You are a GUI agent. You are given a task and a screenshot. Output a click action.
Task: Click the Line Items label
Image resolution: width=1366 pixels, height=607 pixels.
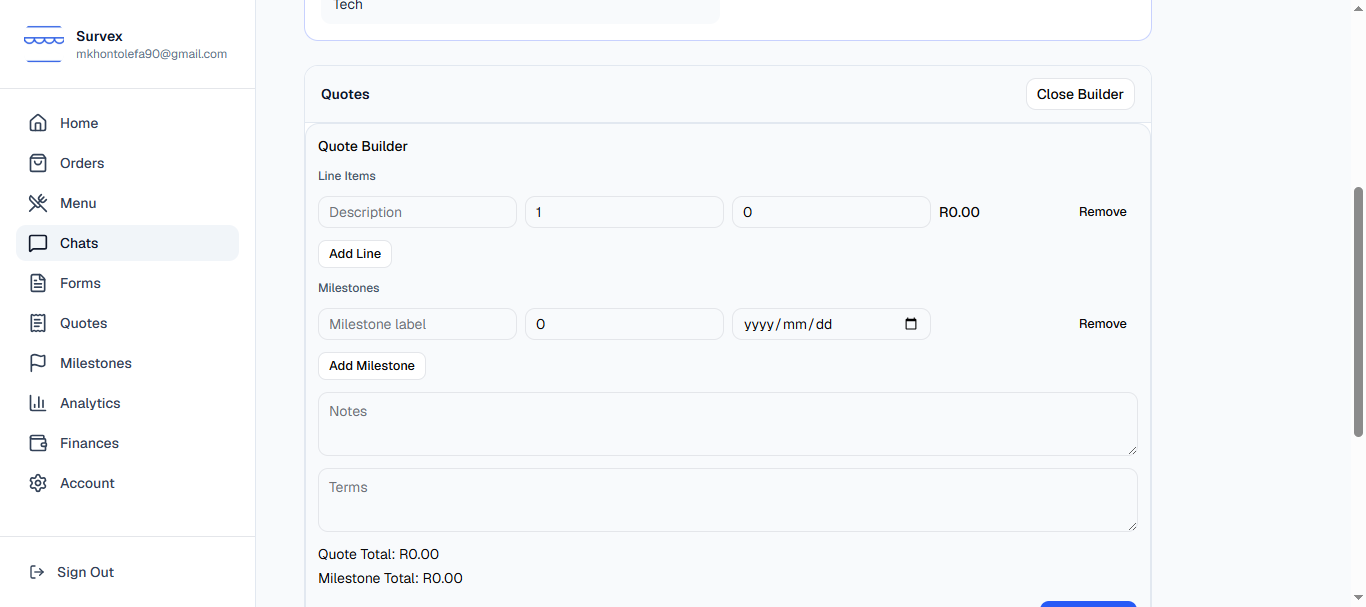click(x=347, y=176)
